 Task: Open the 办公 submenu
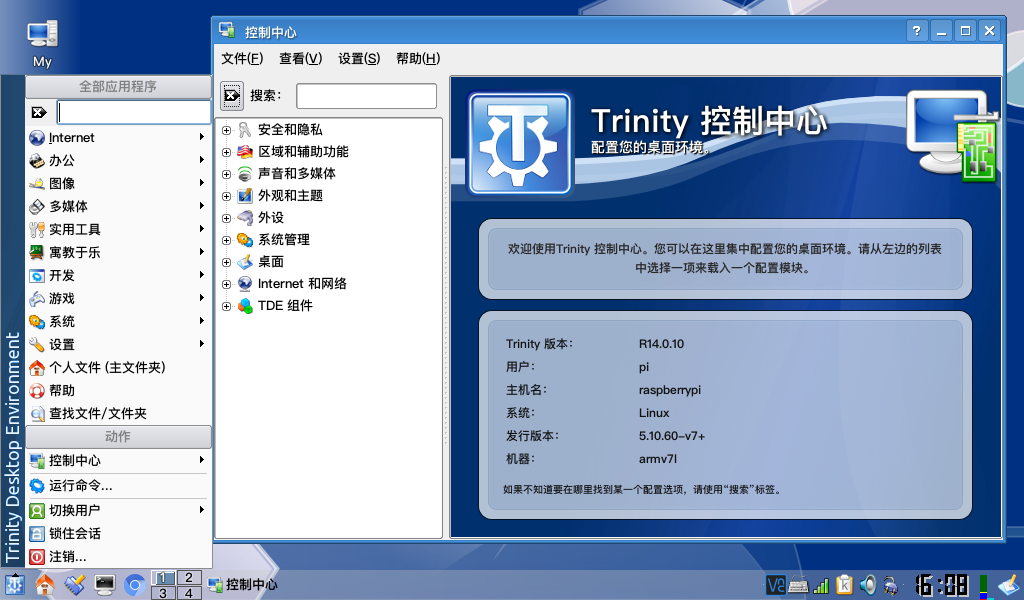tap(118, 161)
